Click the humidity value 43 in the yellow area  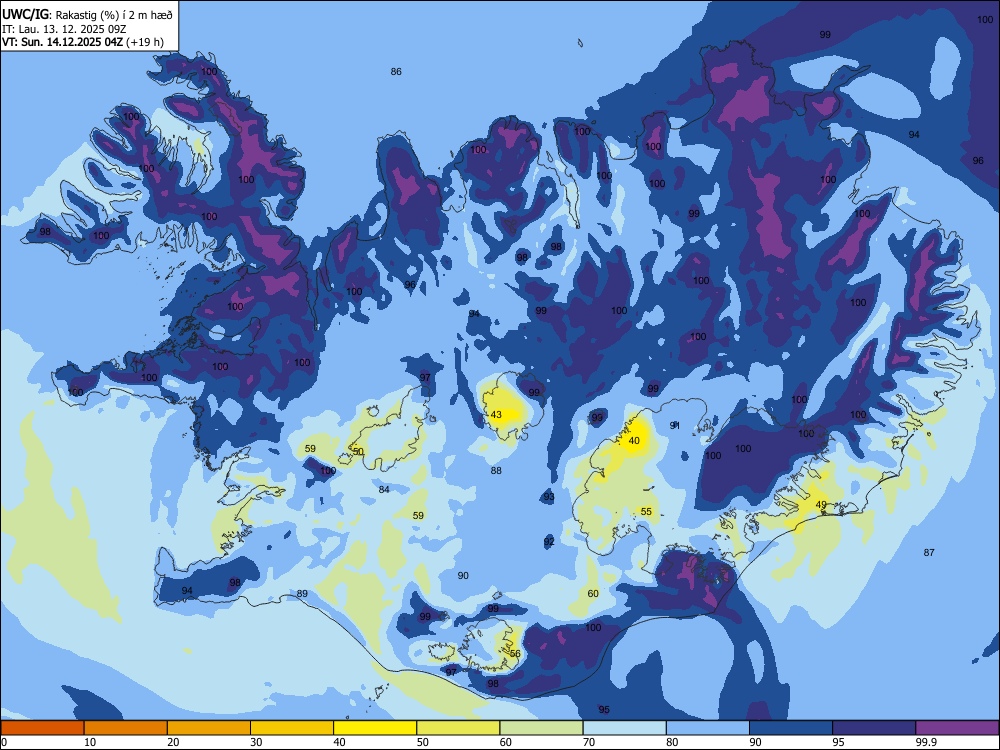[x=496, y=415]
